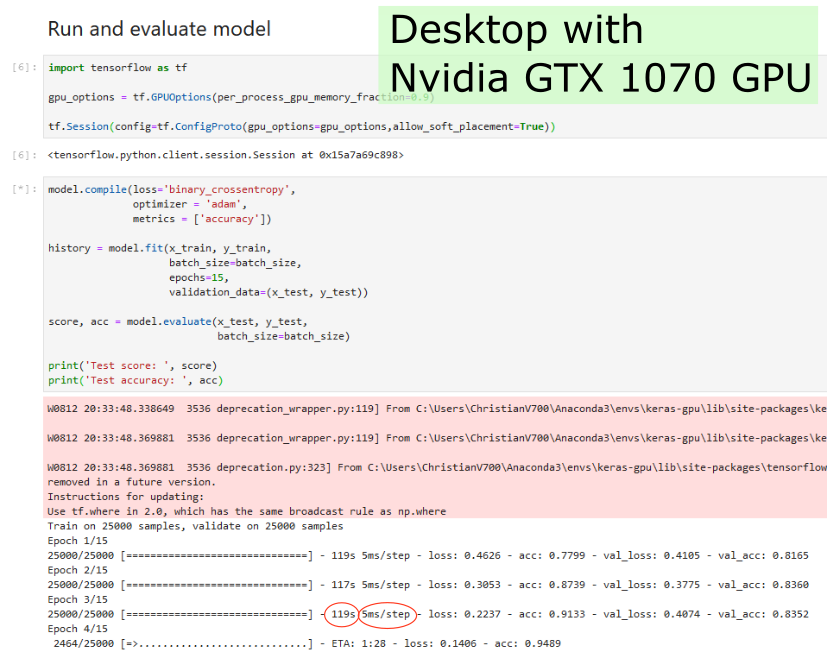This screenshot has width=827, height=652.
Task: Click the gpu_options = tf.GPUOptions line
Action: [241, 97]
